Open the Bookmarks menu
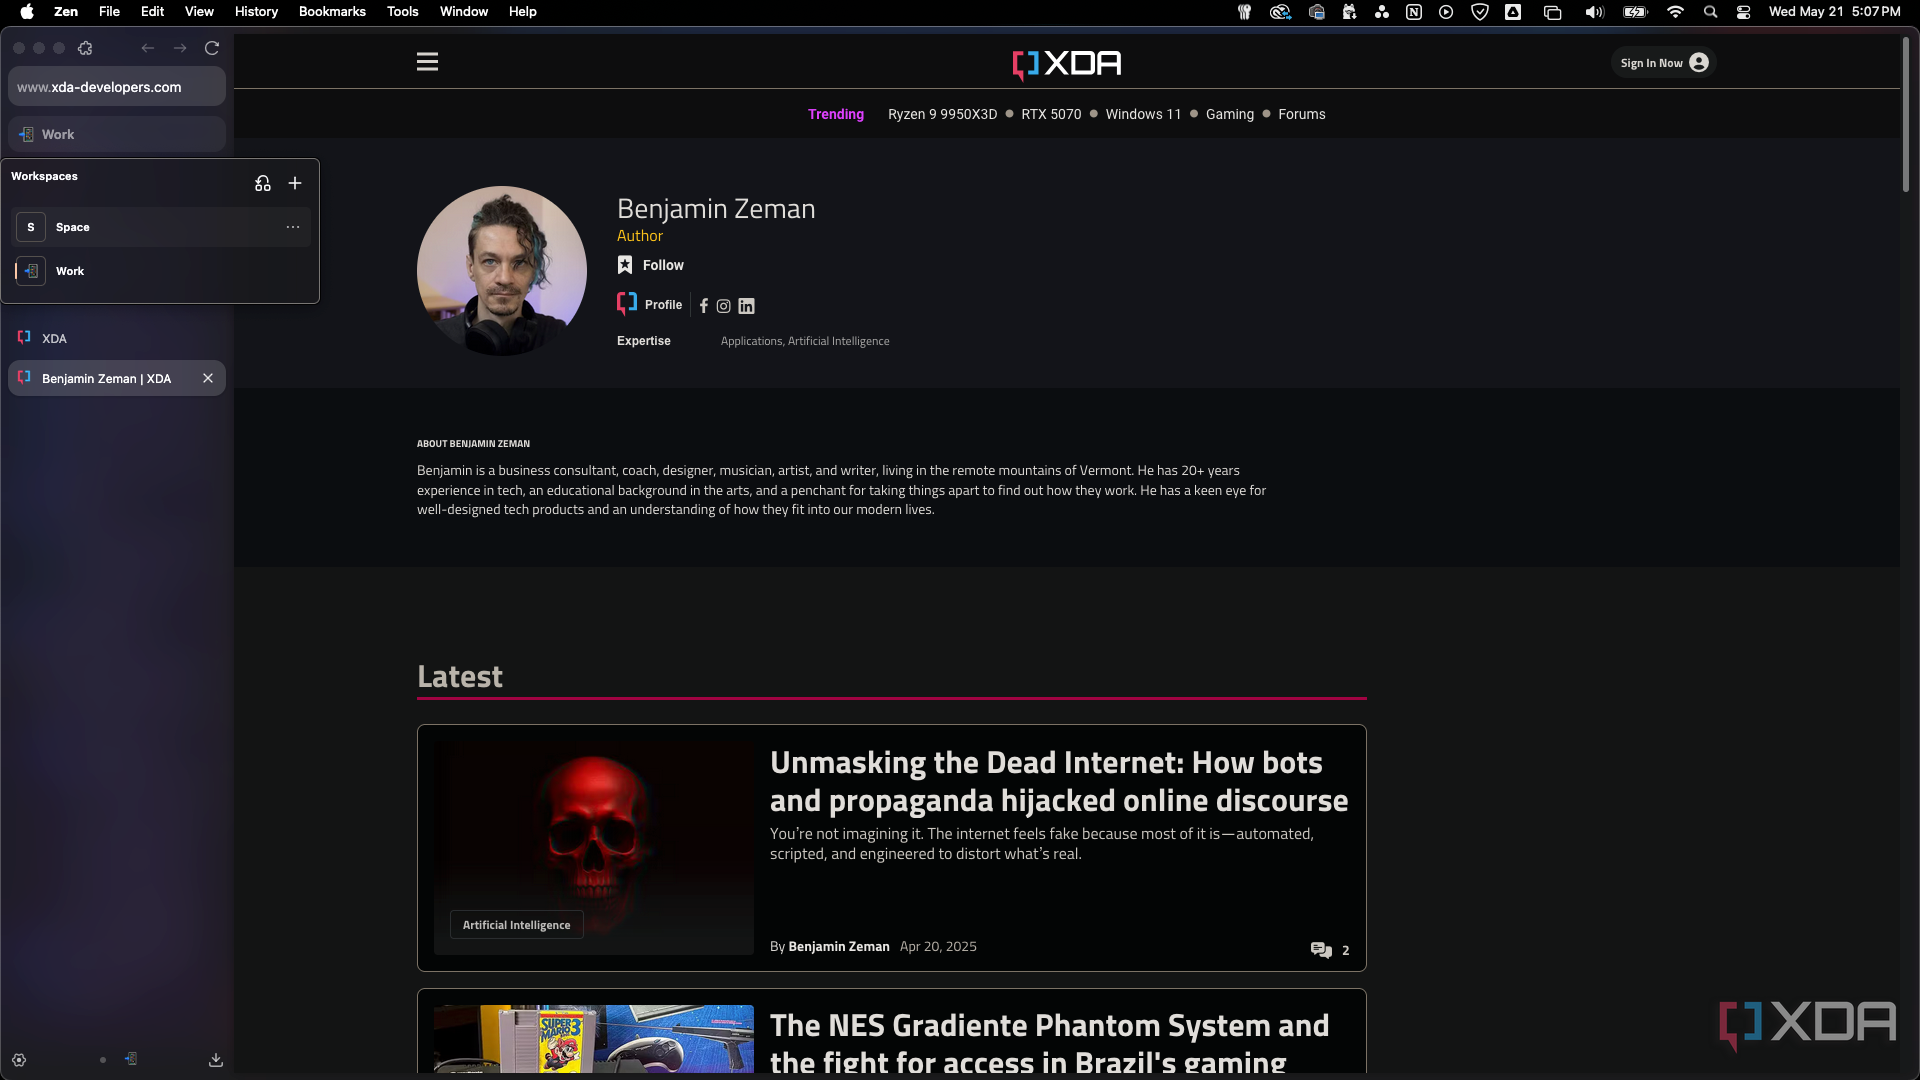This screenshot has height=1080, width=1920. click(x=332, y=12)
